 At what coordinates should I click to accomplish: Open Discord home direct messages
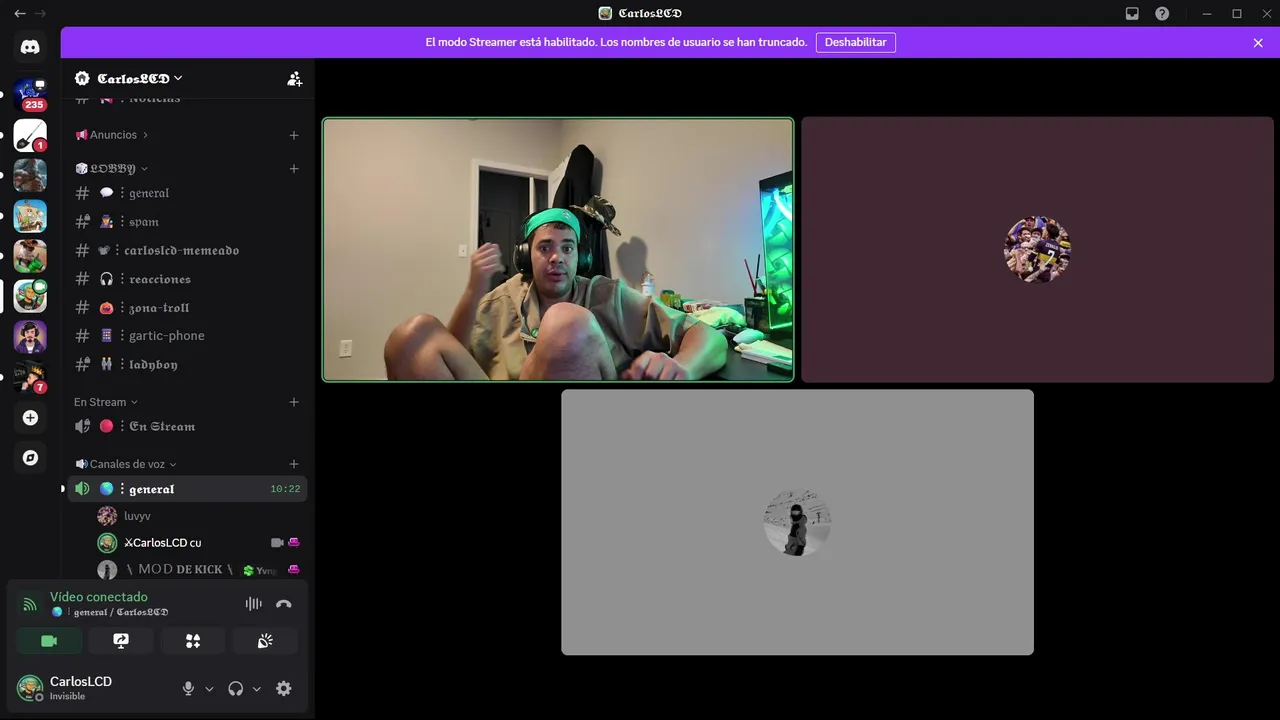pyautogui.click(x=30, y=47)
